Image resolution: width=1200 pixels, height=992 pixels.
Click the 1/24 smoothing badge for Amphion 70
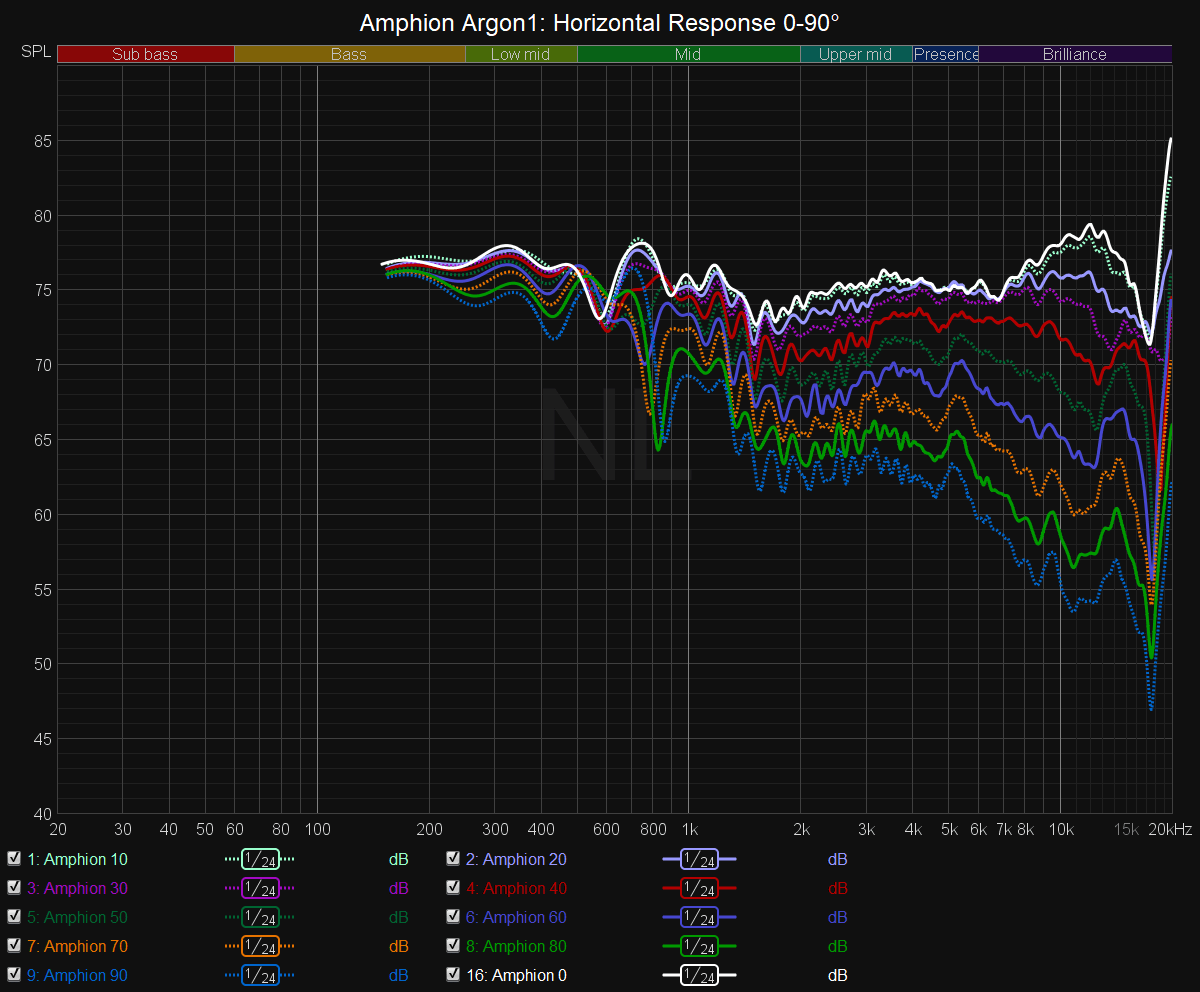tap(260, 947)
